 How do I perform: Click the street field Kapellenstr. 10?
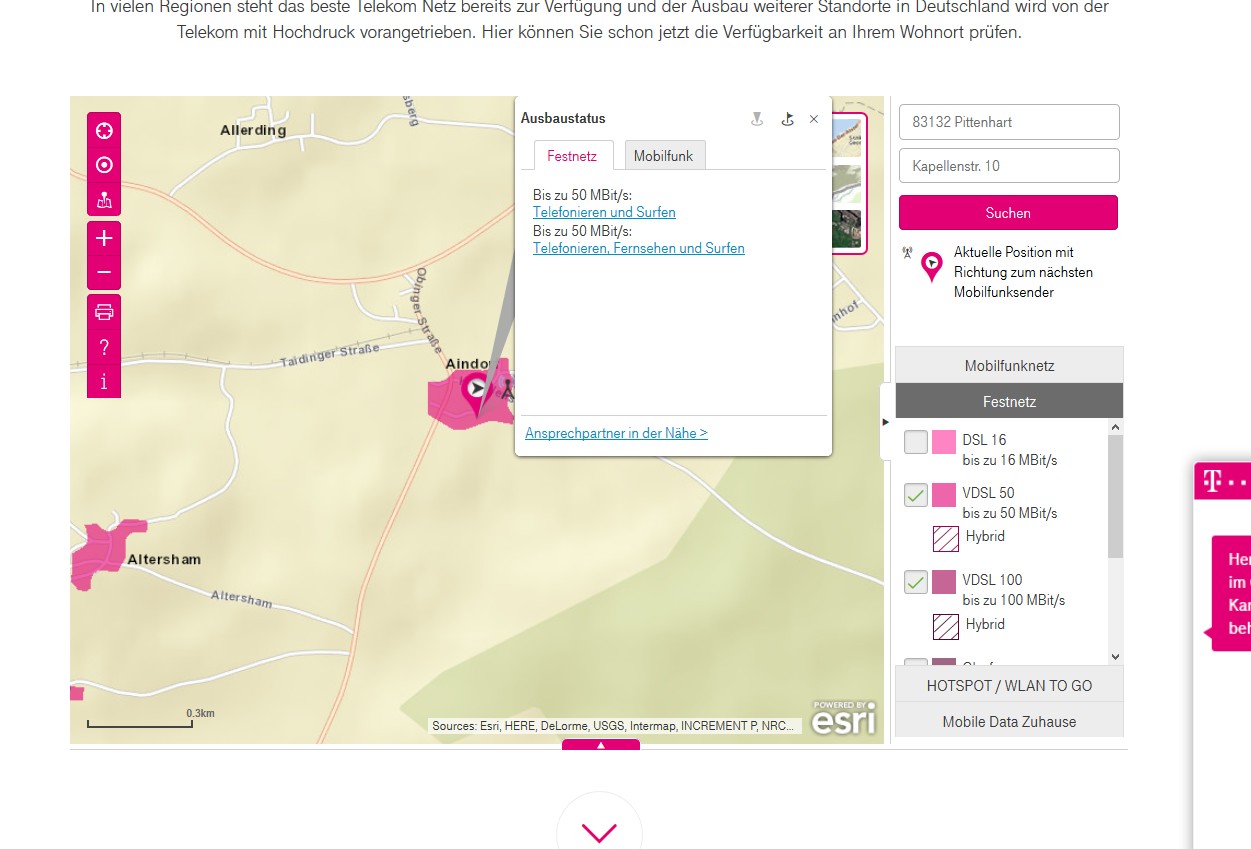coord(1009,166)
